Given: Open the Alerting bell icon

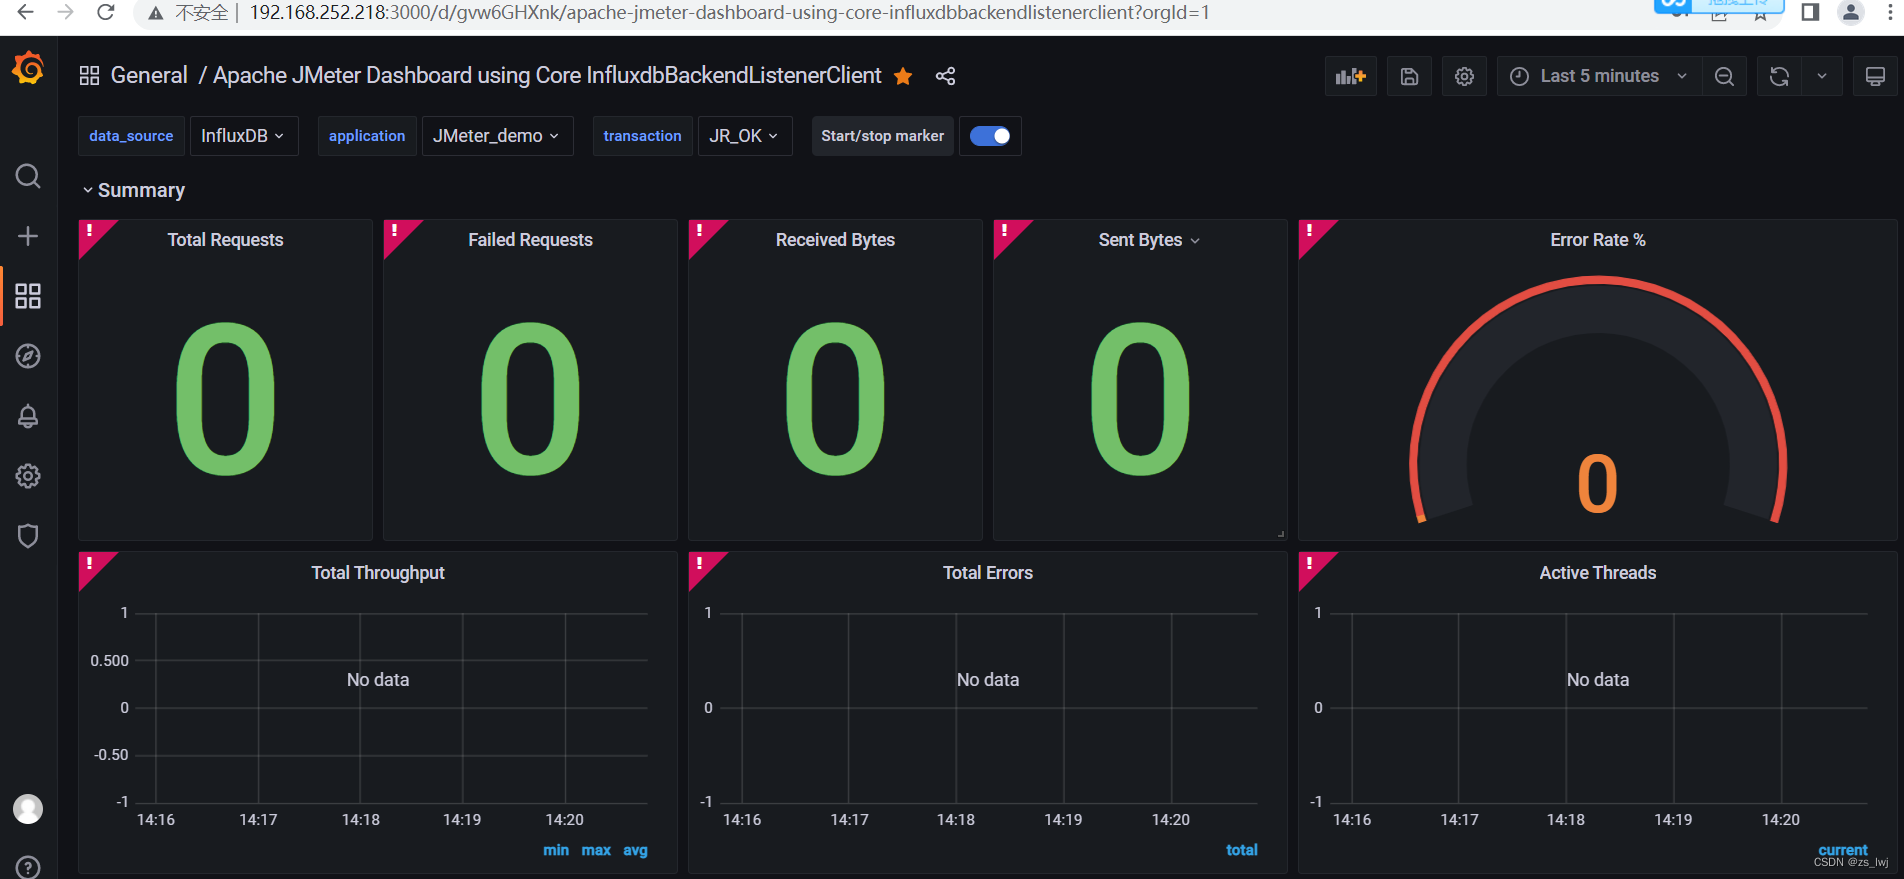Looking at the screenshot, I should [28, 416].
